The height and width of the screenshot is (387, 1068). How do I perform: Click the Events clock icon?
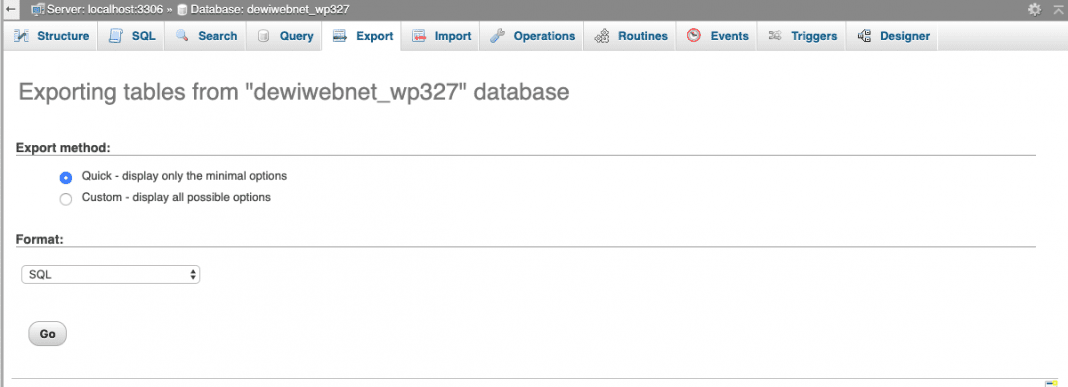(693, 36)
